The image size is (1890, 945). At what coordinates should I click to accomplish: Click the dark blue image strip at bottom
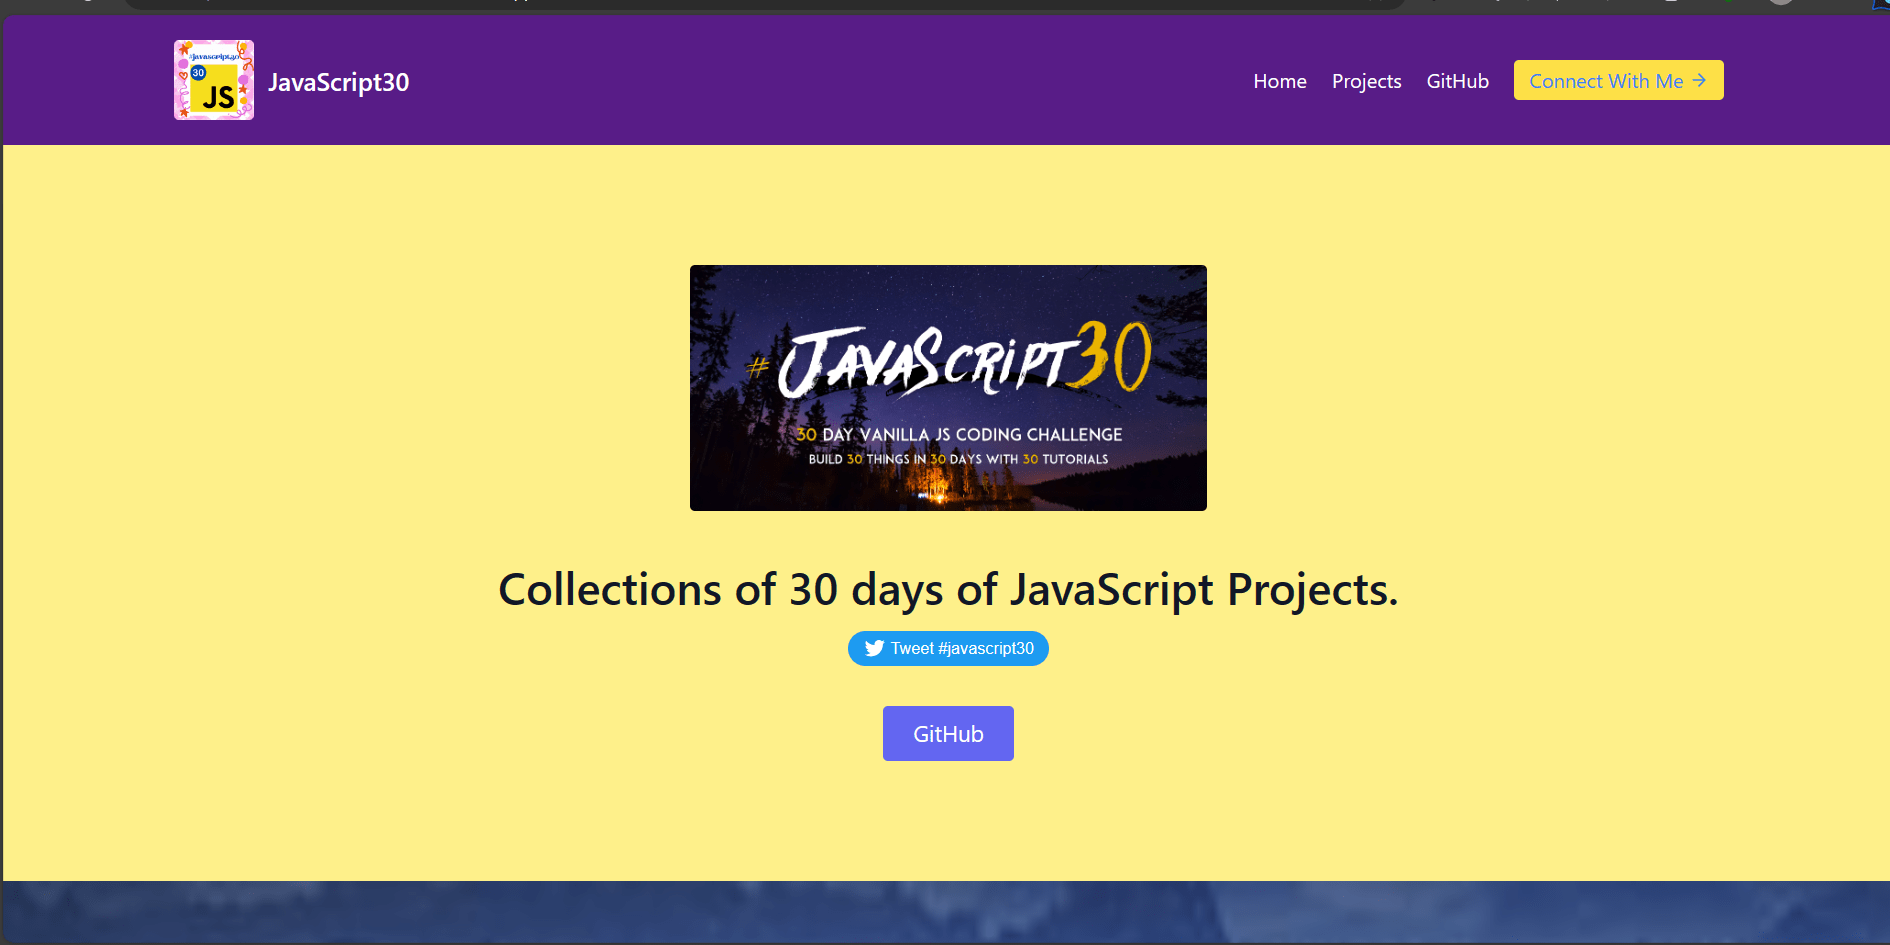(946, 912)
